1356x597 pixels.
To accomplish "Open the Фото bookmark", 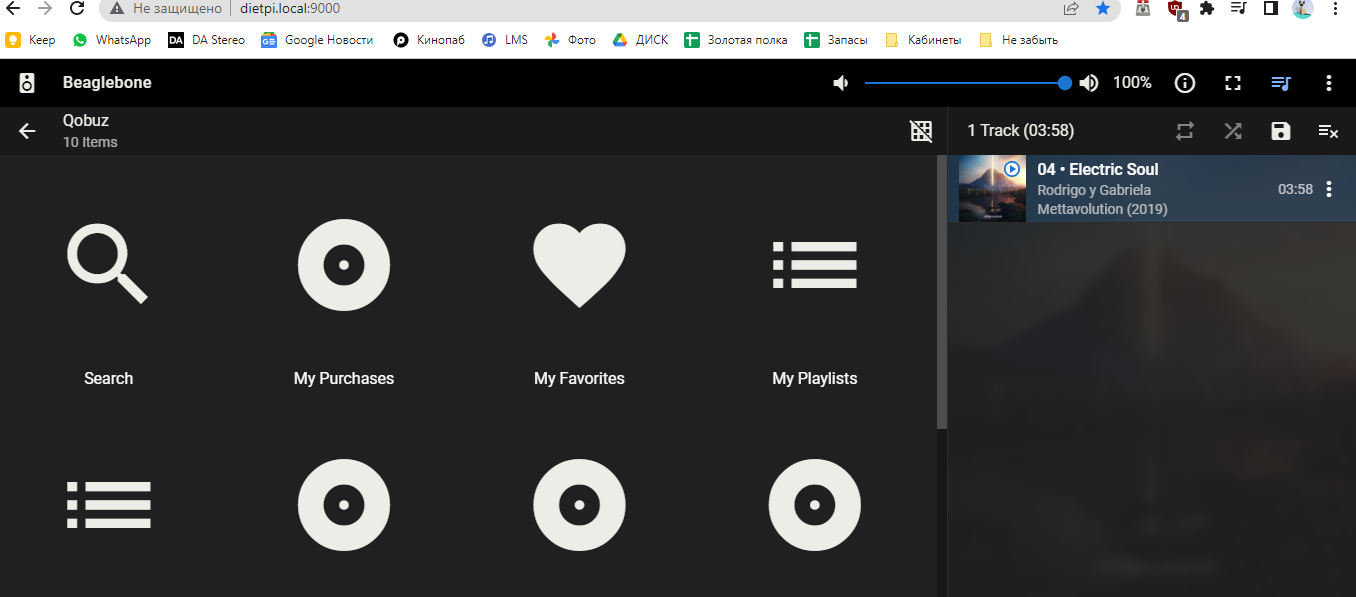I will [x=570, y=40].
